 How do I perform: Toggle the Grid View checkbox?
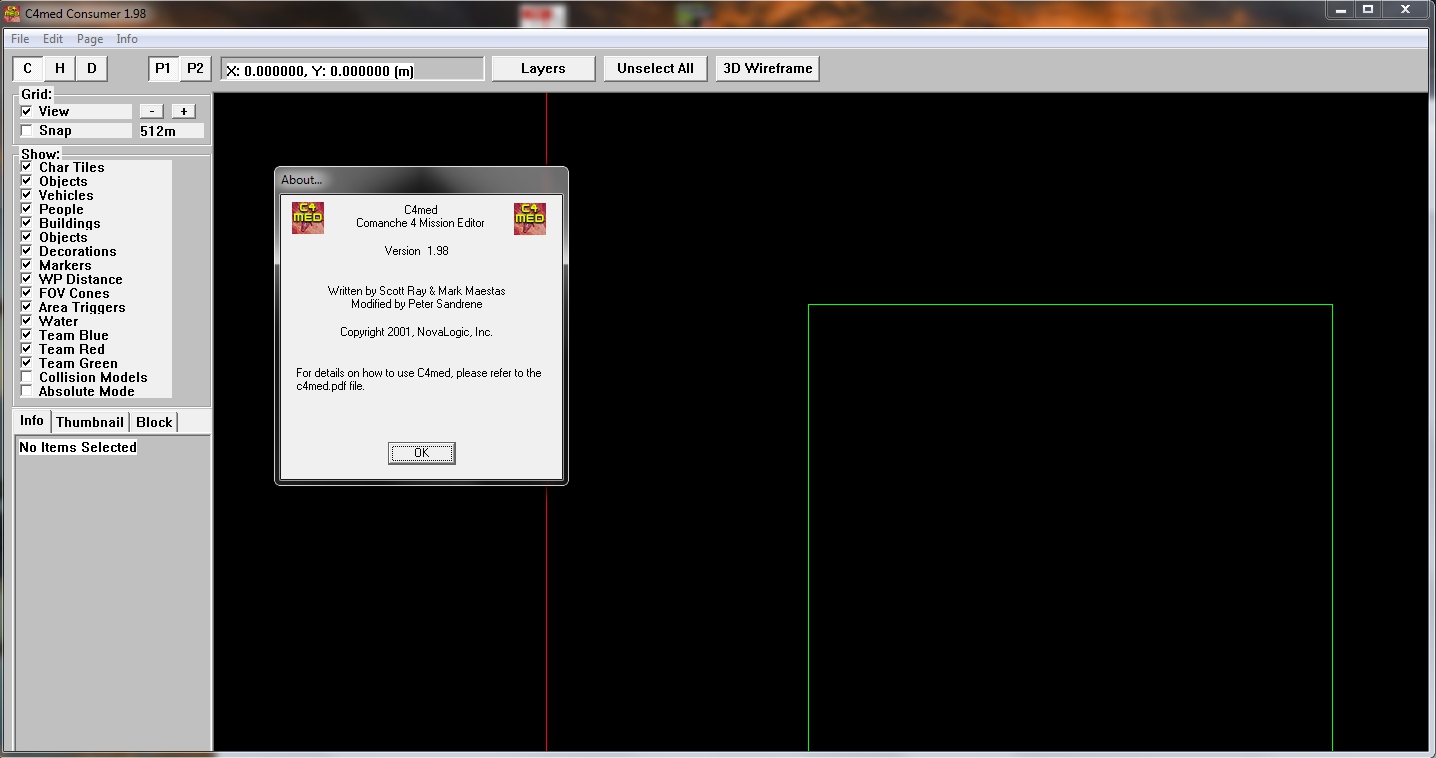point(27,111)
